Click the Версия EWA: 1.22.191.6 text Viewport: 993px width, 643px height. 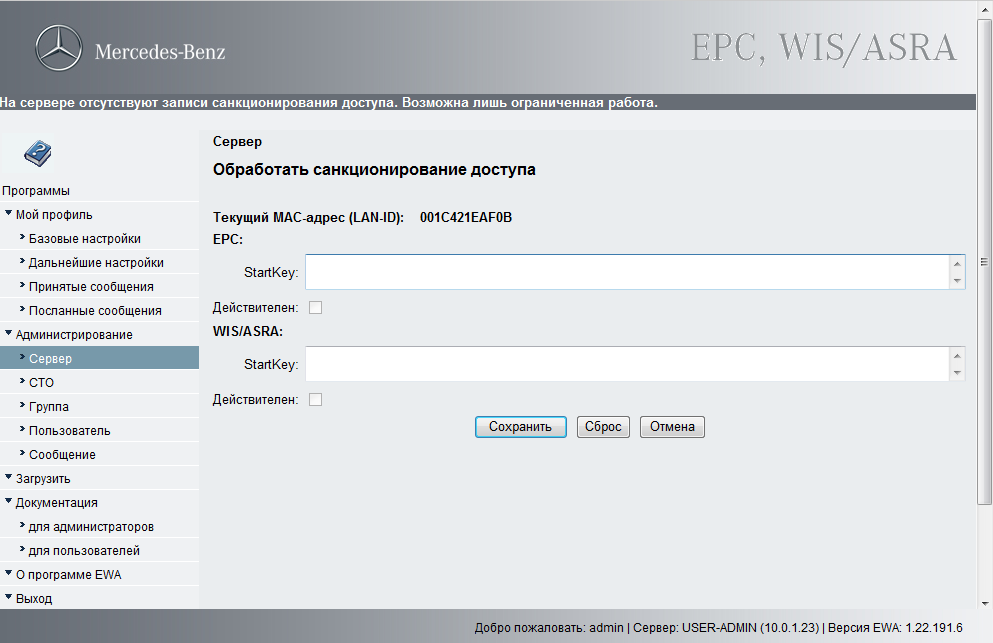895,628
